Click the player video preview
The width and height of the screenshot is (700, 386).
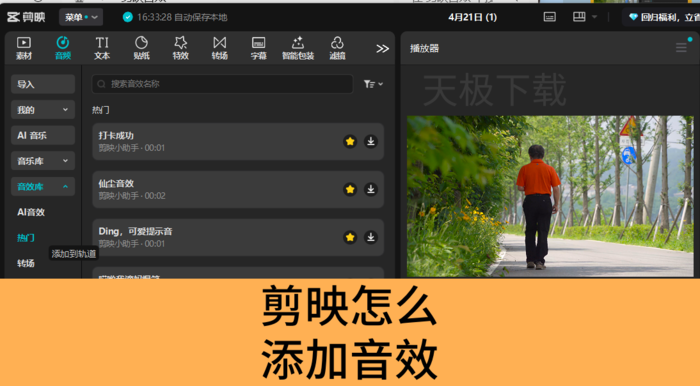tap(550, 196)
